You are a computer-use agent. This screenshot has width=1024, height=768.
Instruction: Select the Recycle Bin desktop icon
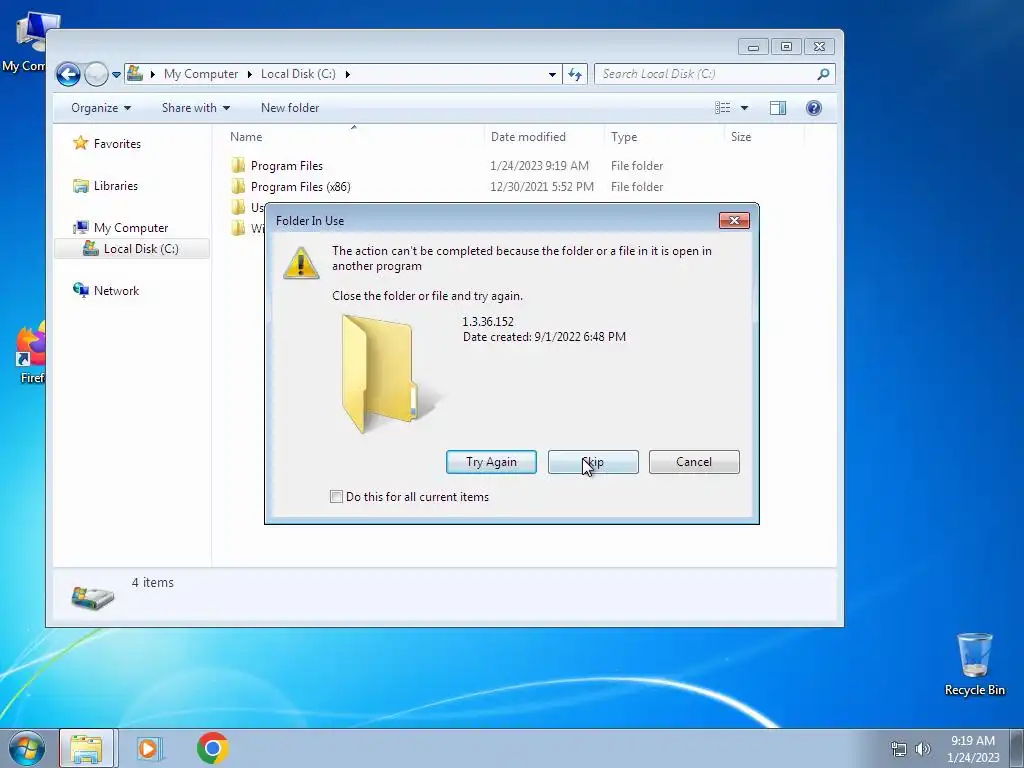click(974, 664)
